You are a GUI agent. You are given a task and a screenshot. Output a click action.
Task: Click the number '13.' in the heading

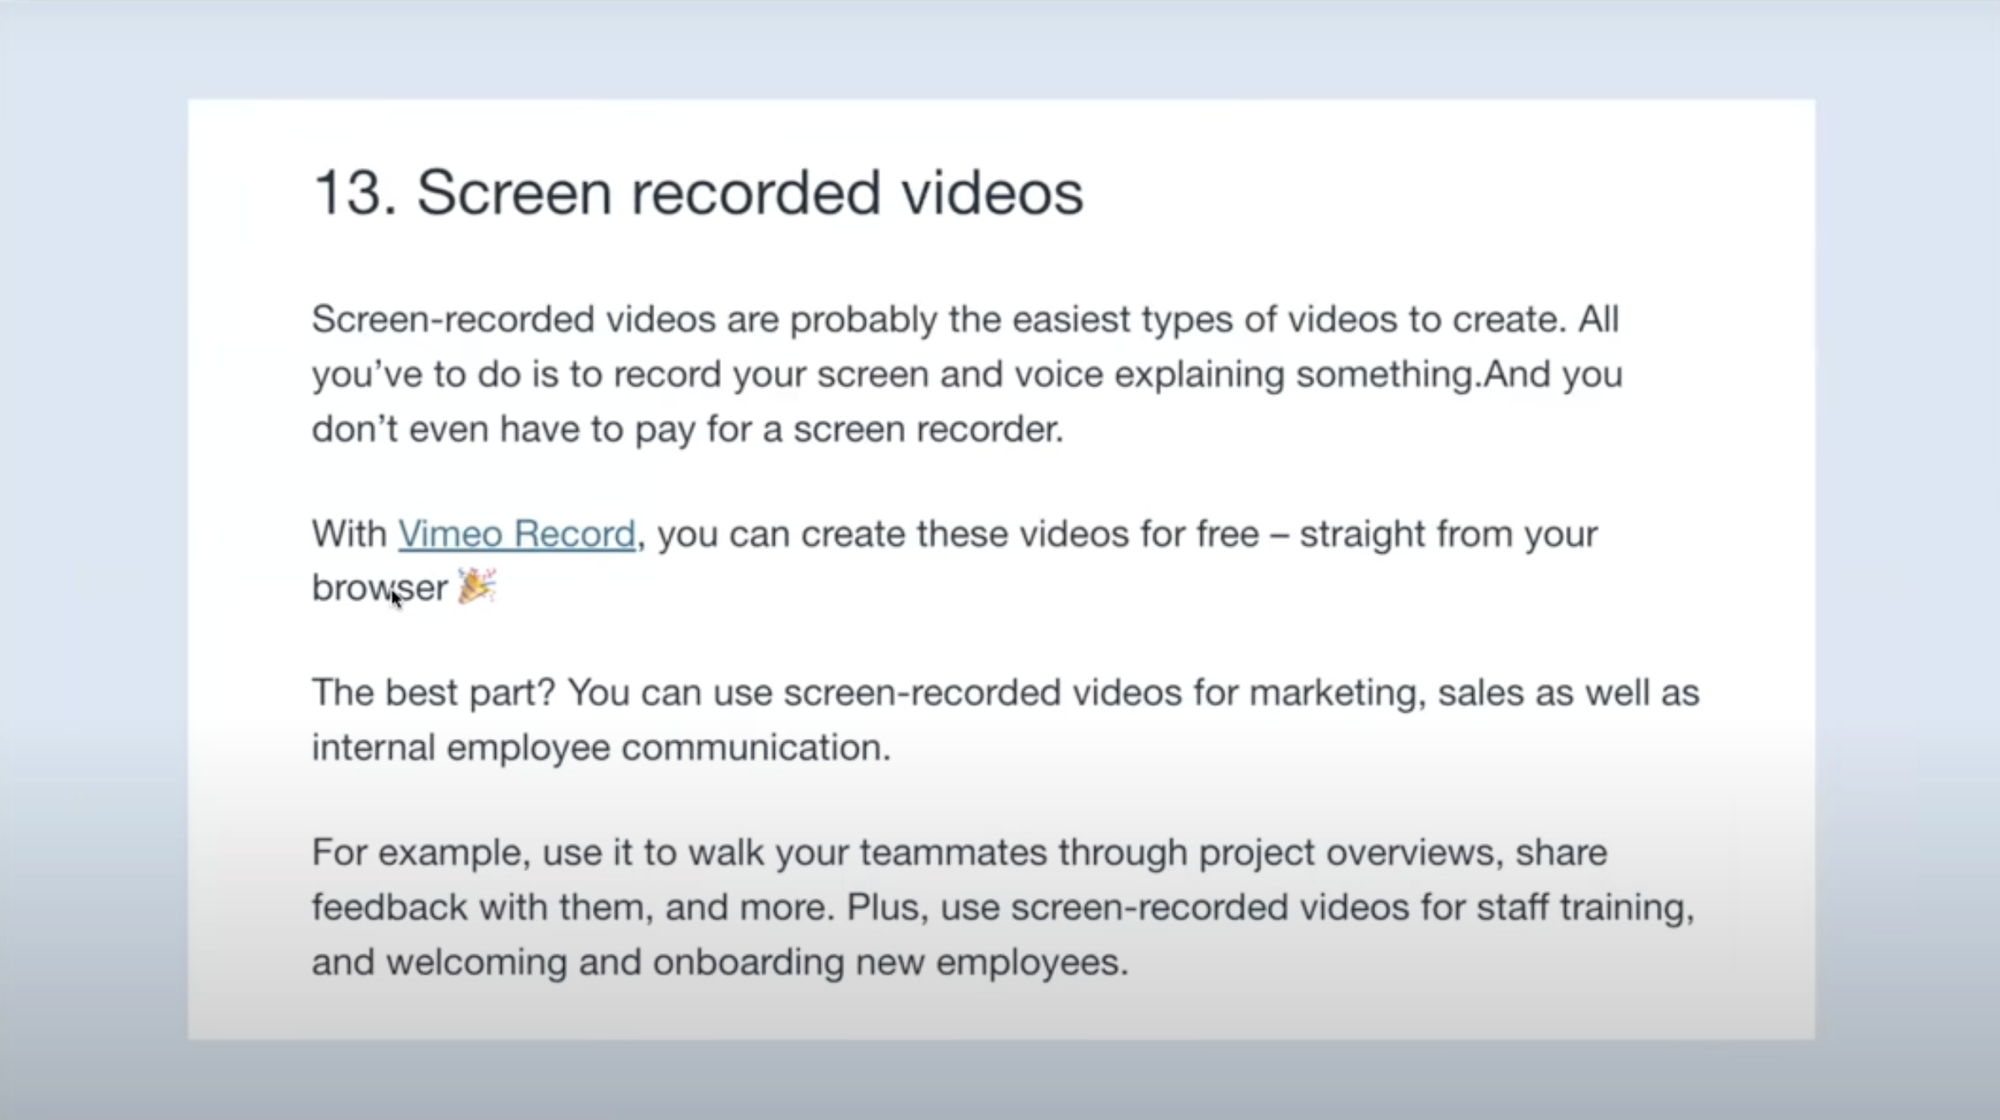[x=354, y=192]
